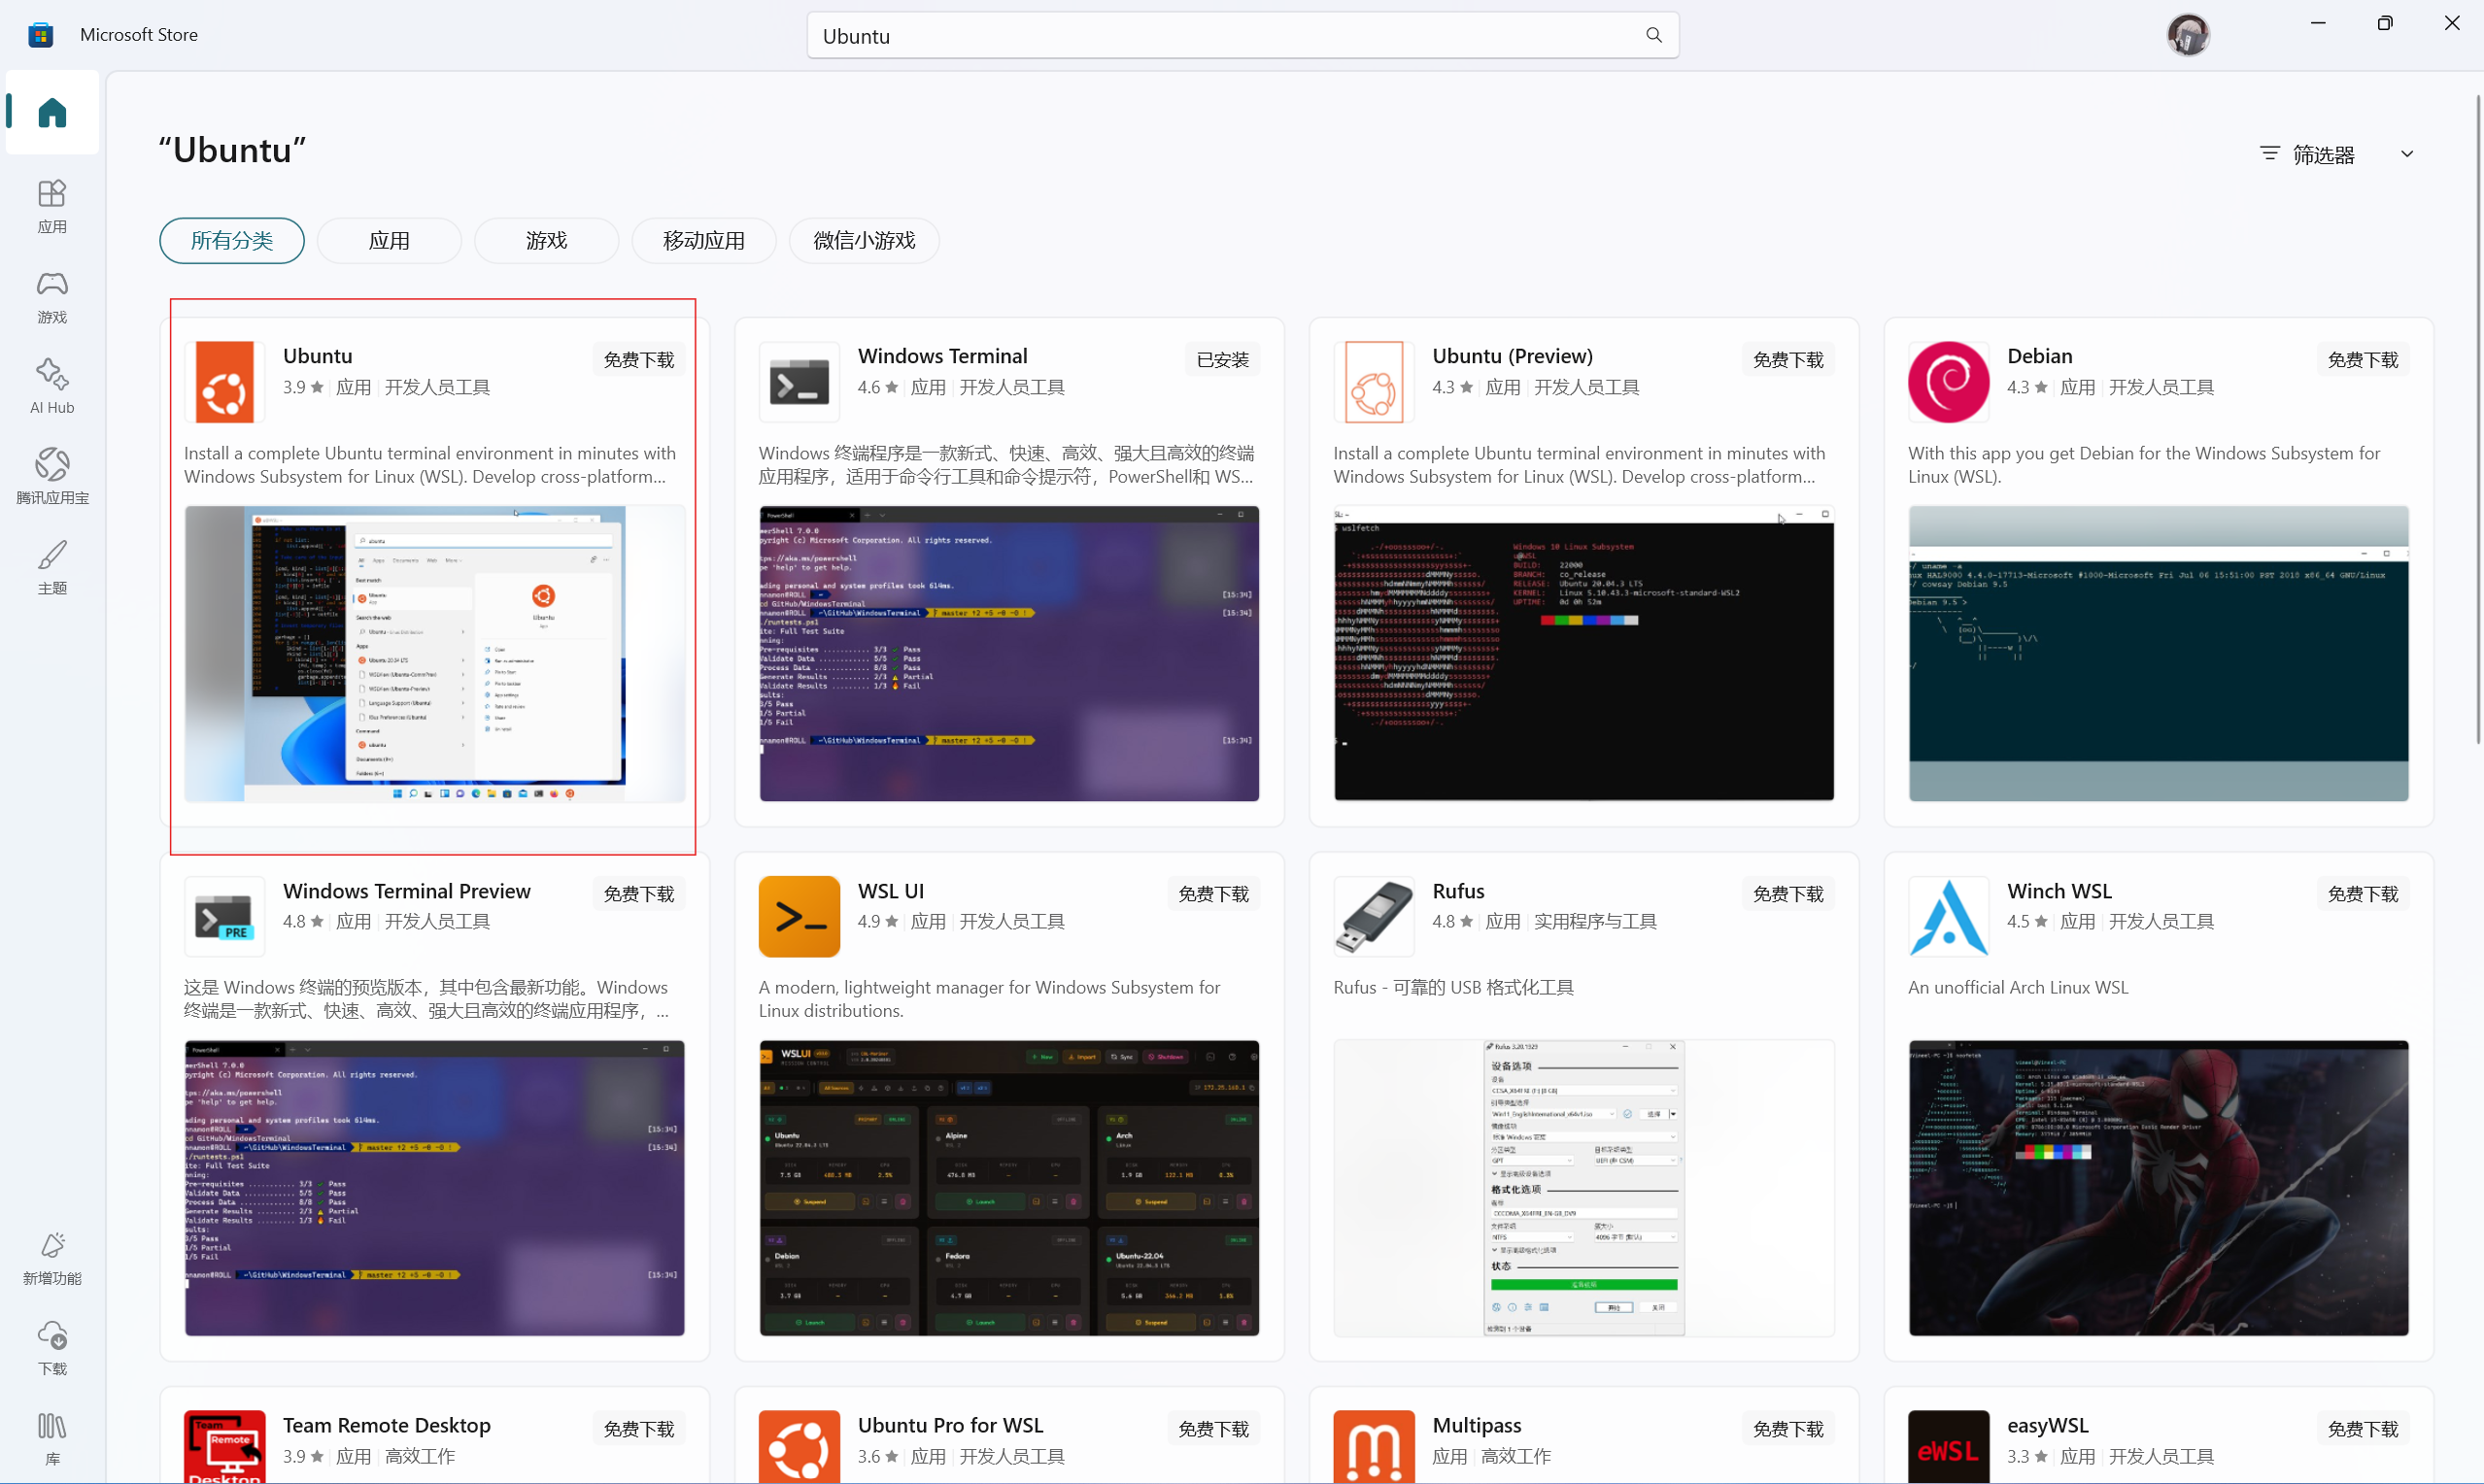Click the Rufus app title

point(1458,891)
